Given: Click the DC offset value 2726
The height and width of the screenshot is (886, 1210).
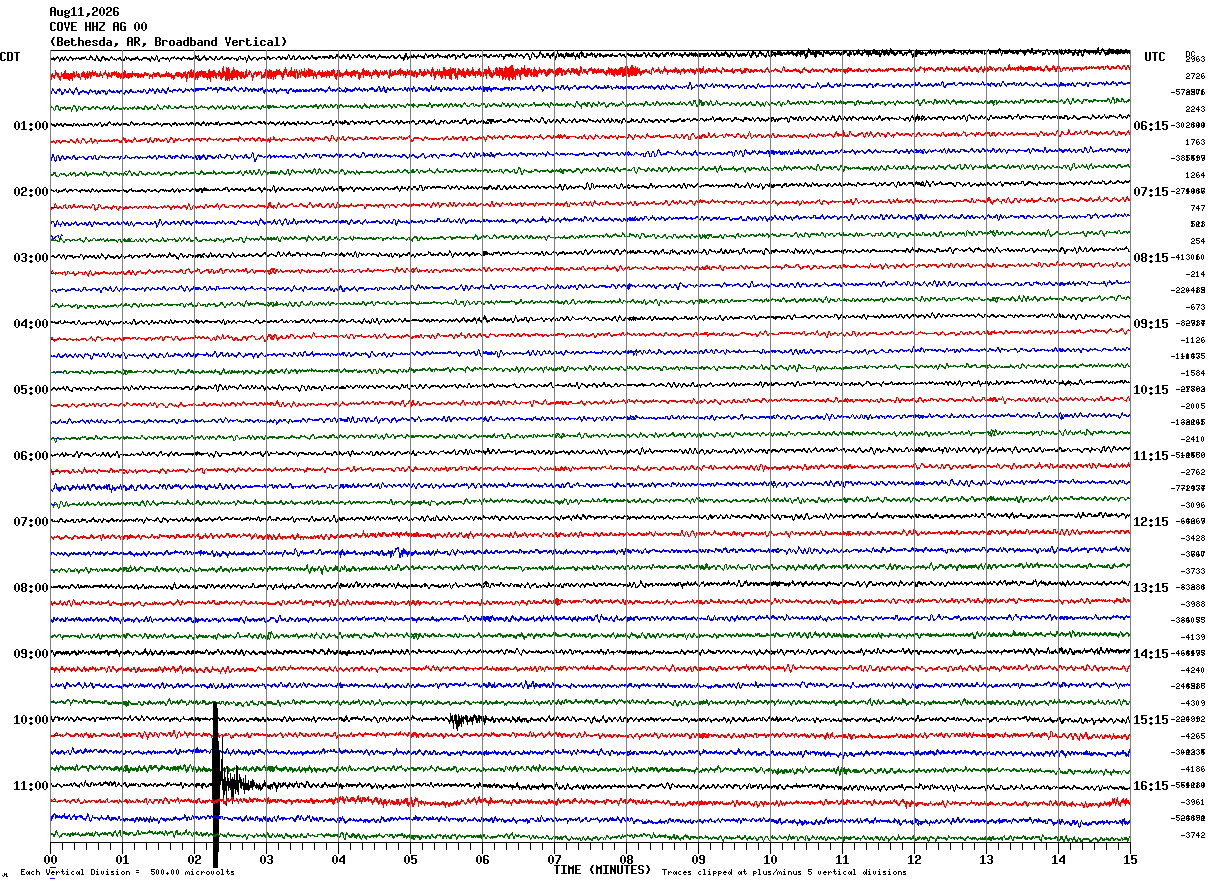Looking at the screenshot, I should pyautogui.click(x=1195, y=76).
